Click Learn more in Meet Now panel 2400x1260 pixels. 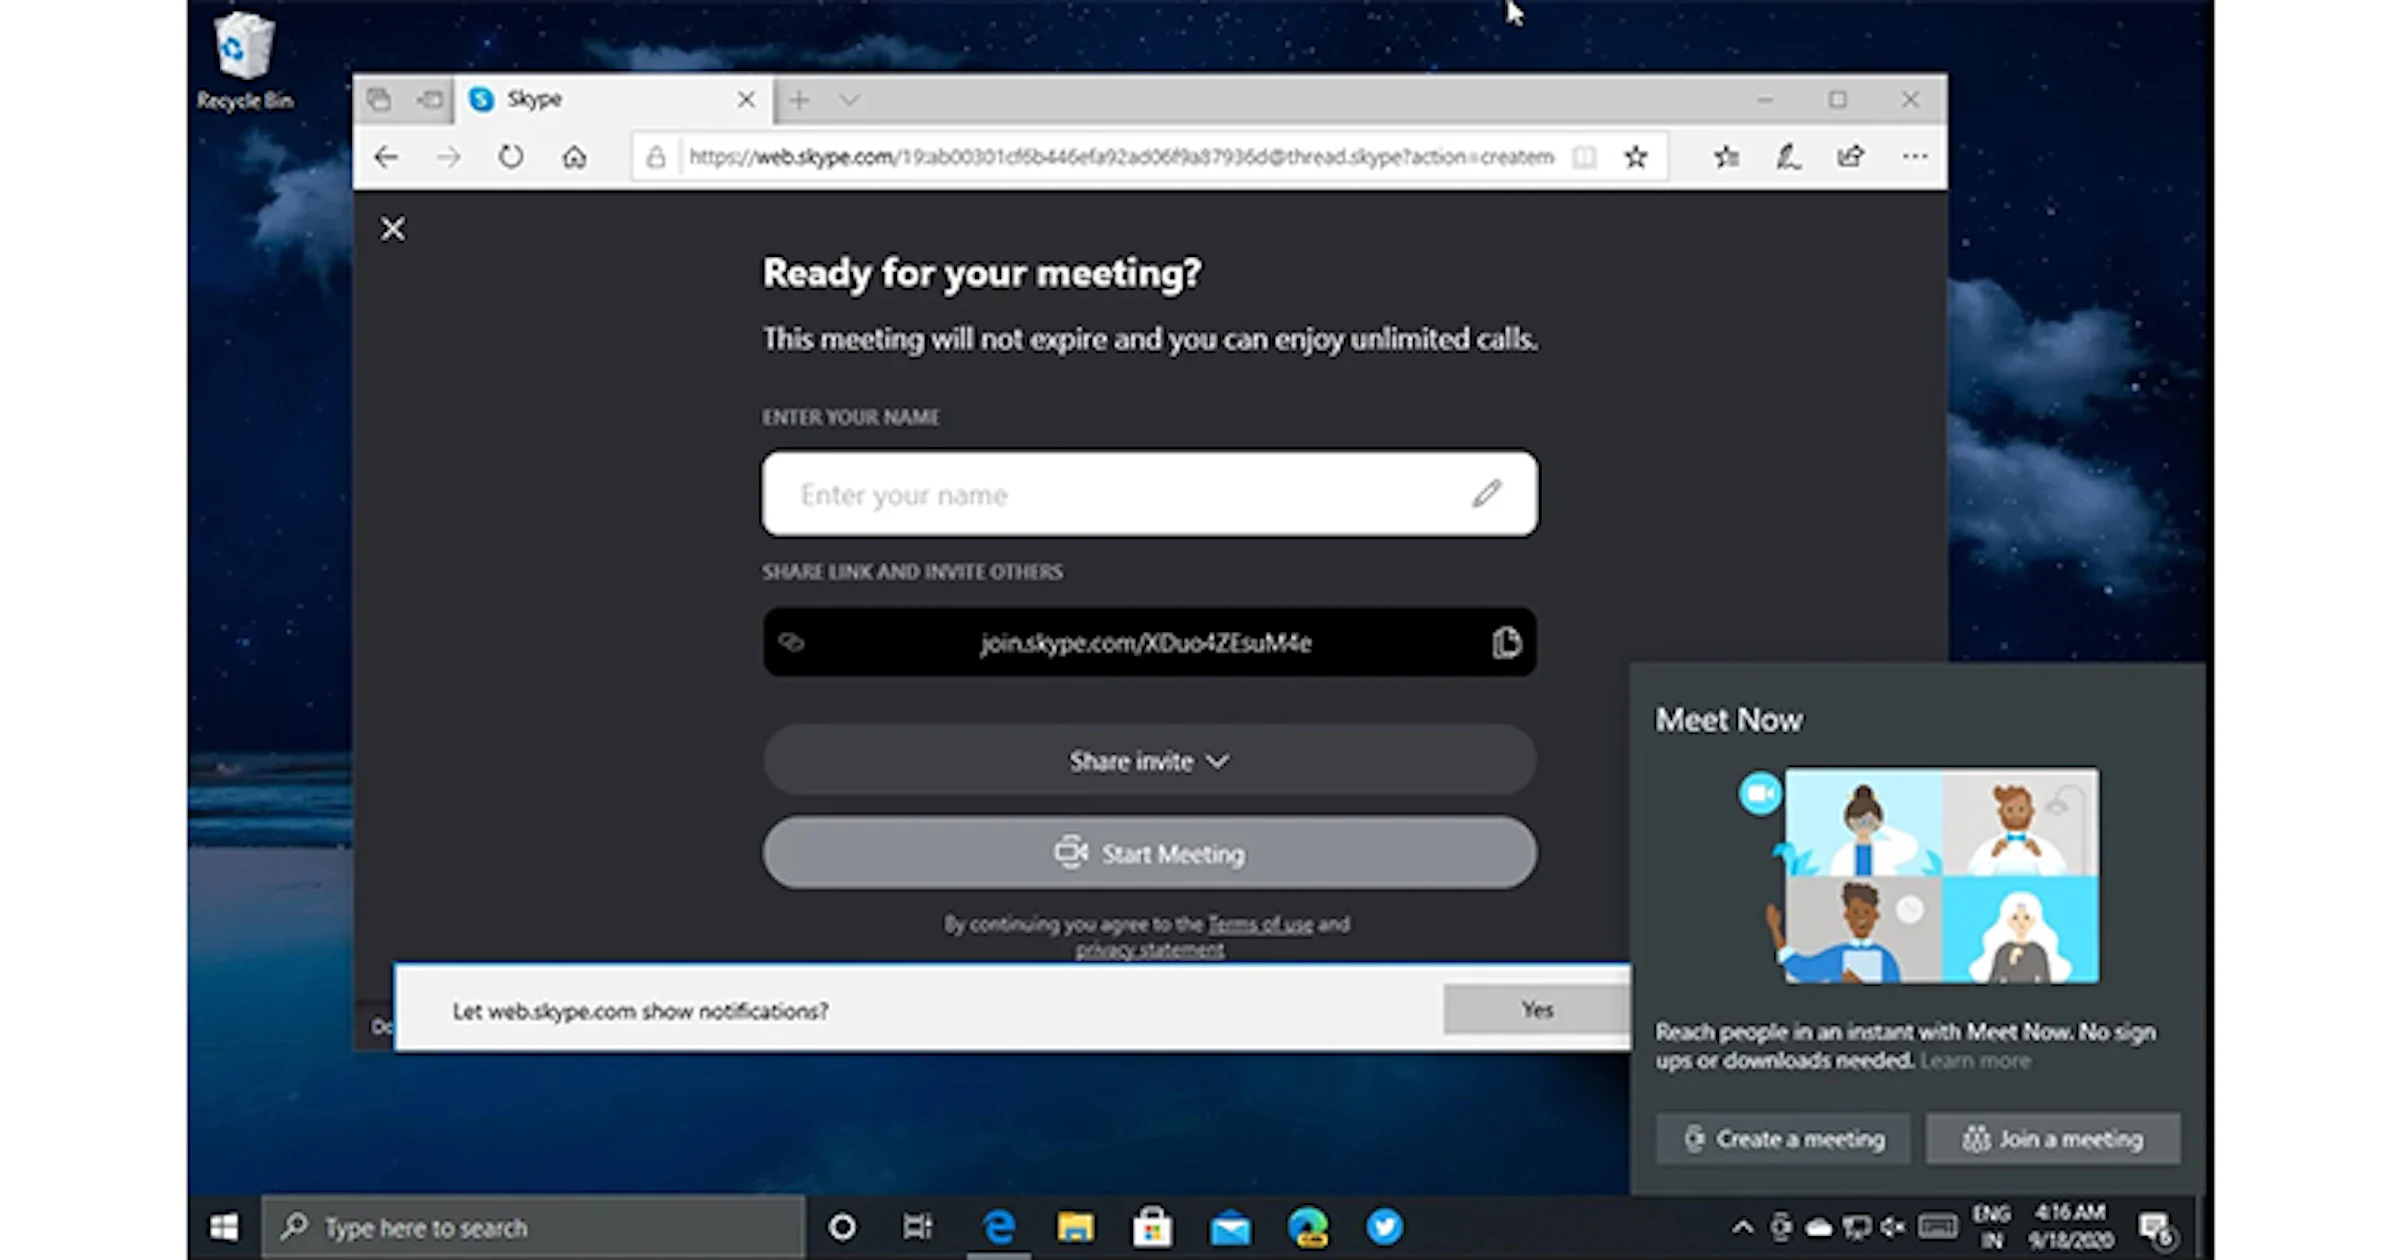tap(1975, 1061)
